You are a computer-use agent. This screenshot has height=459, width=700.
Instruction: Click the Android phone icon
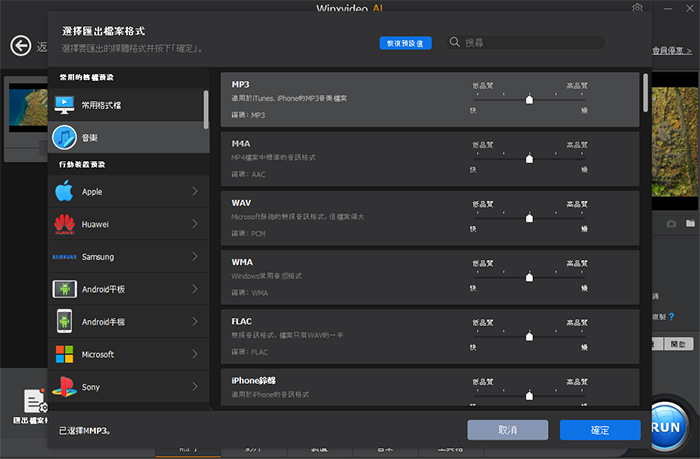tap(64, 321)
